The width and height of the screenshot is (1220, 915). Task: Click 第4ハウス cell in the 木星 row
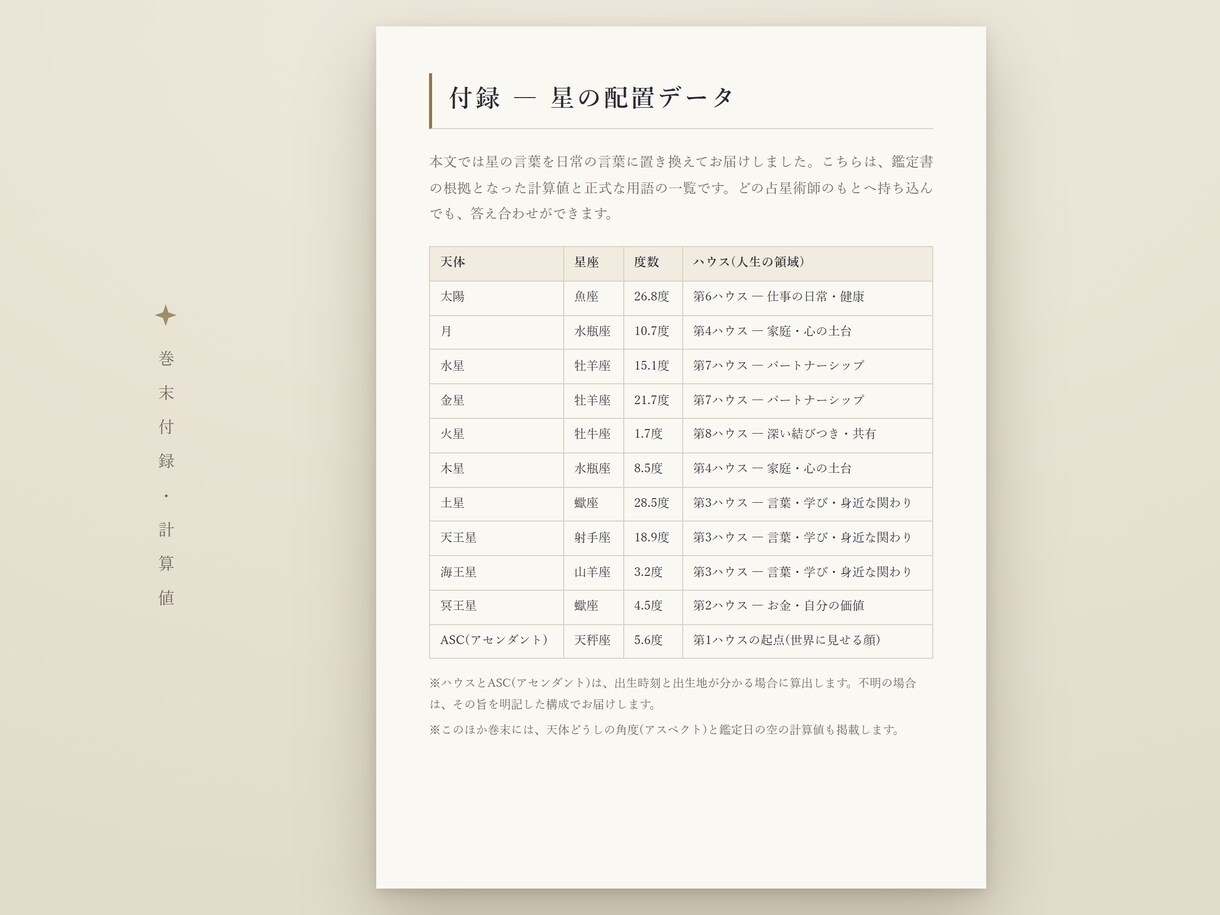(807, 469)
